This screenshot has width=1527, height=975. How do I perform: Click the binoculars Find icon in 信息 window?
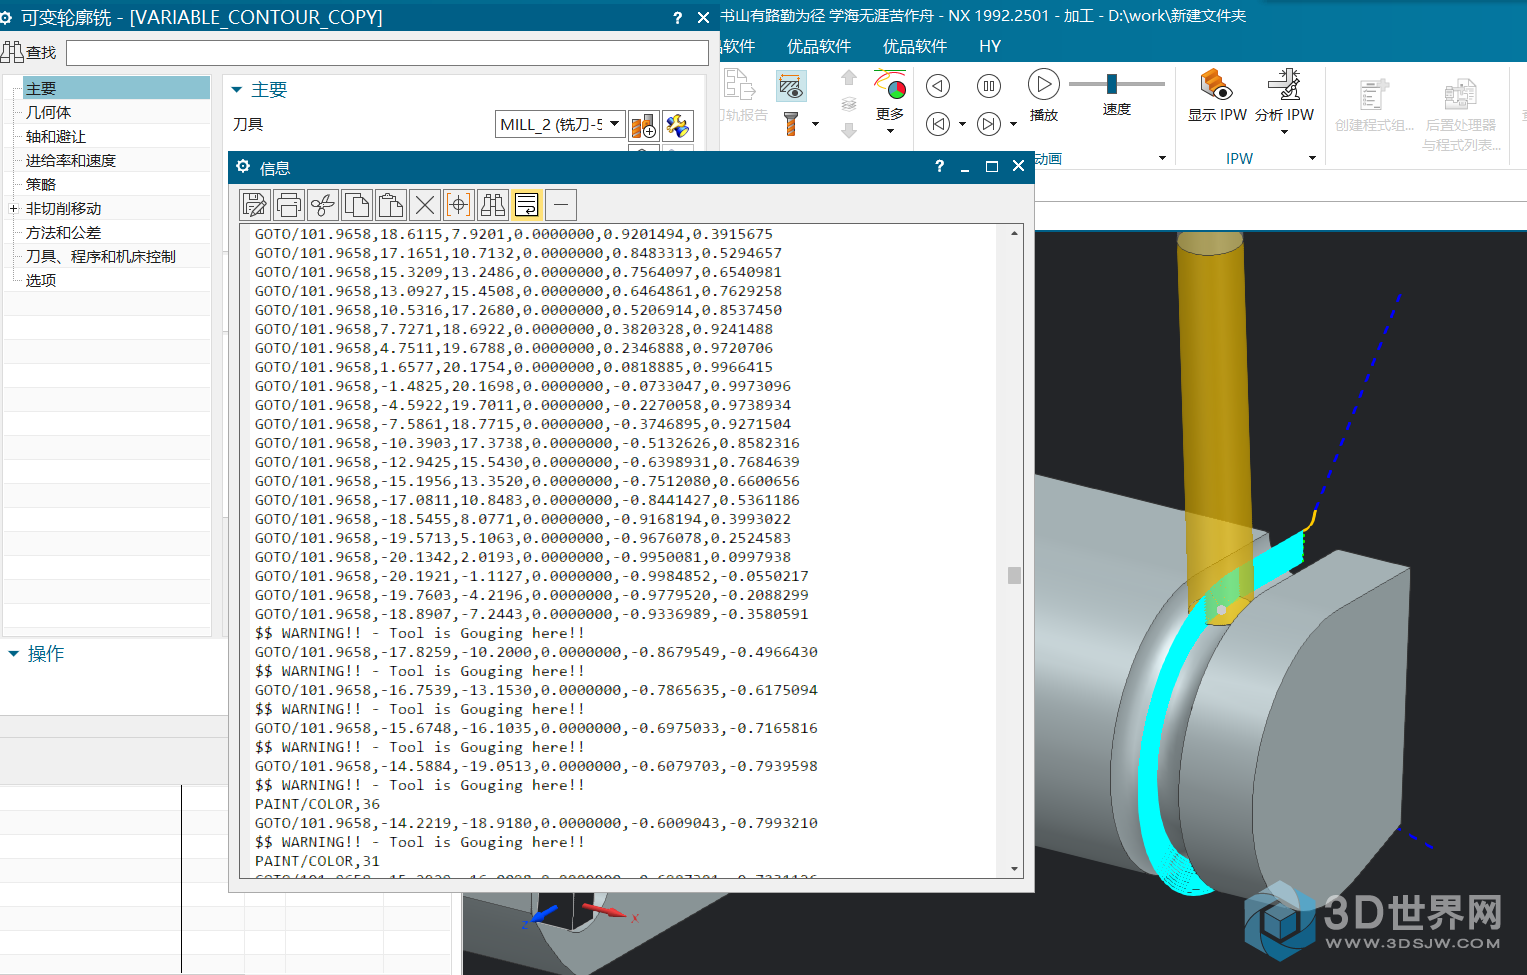pos(493,205)
